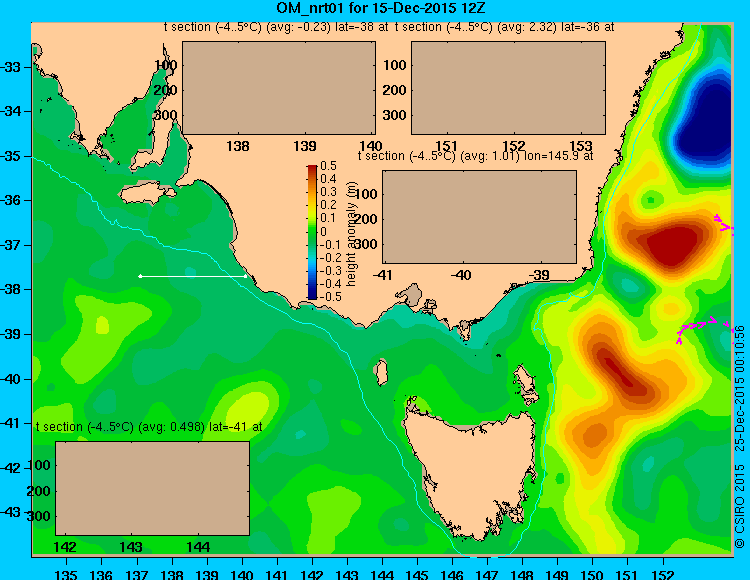
Task: Click the 300 depth label of lat=-41 inset
Action: (39, 516)
